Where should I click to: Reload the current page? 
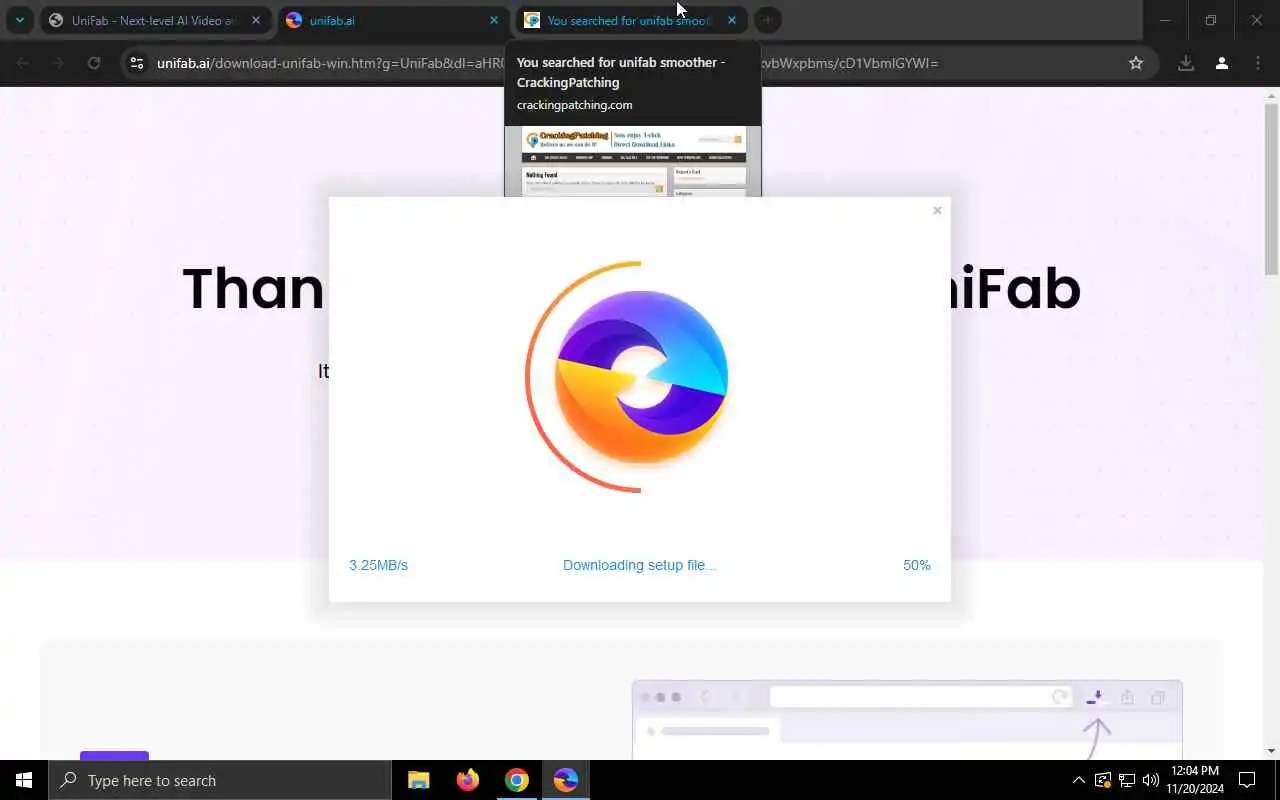pyautogui.click(x=94, y=63)
